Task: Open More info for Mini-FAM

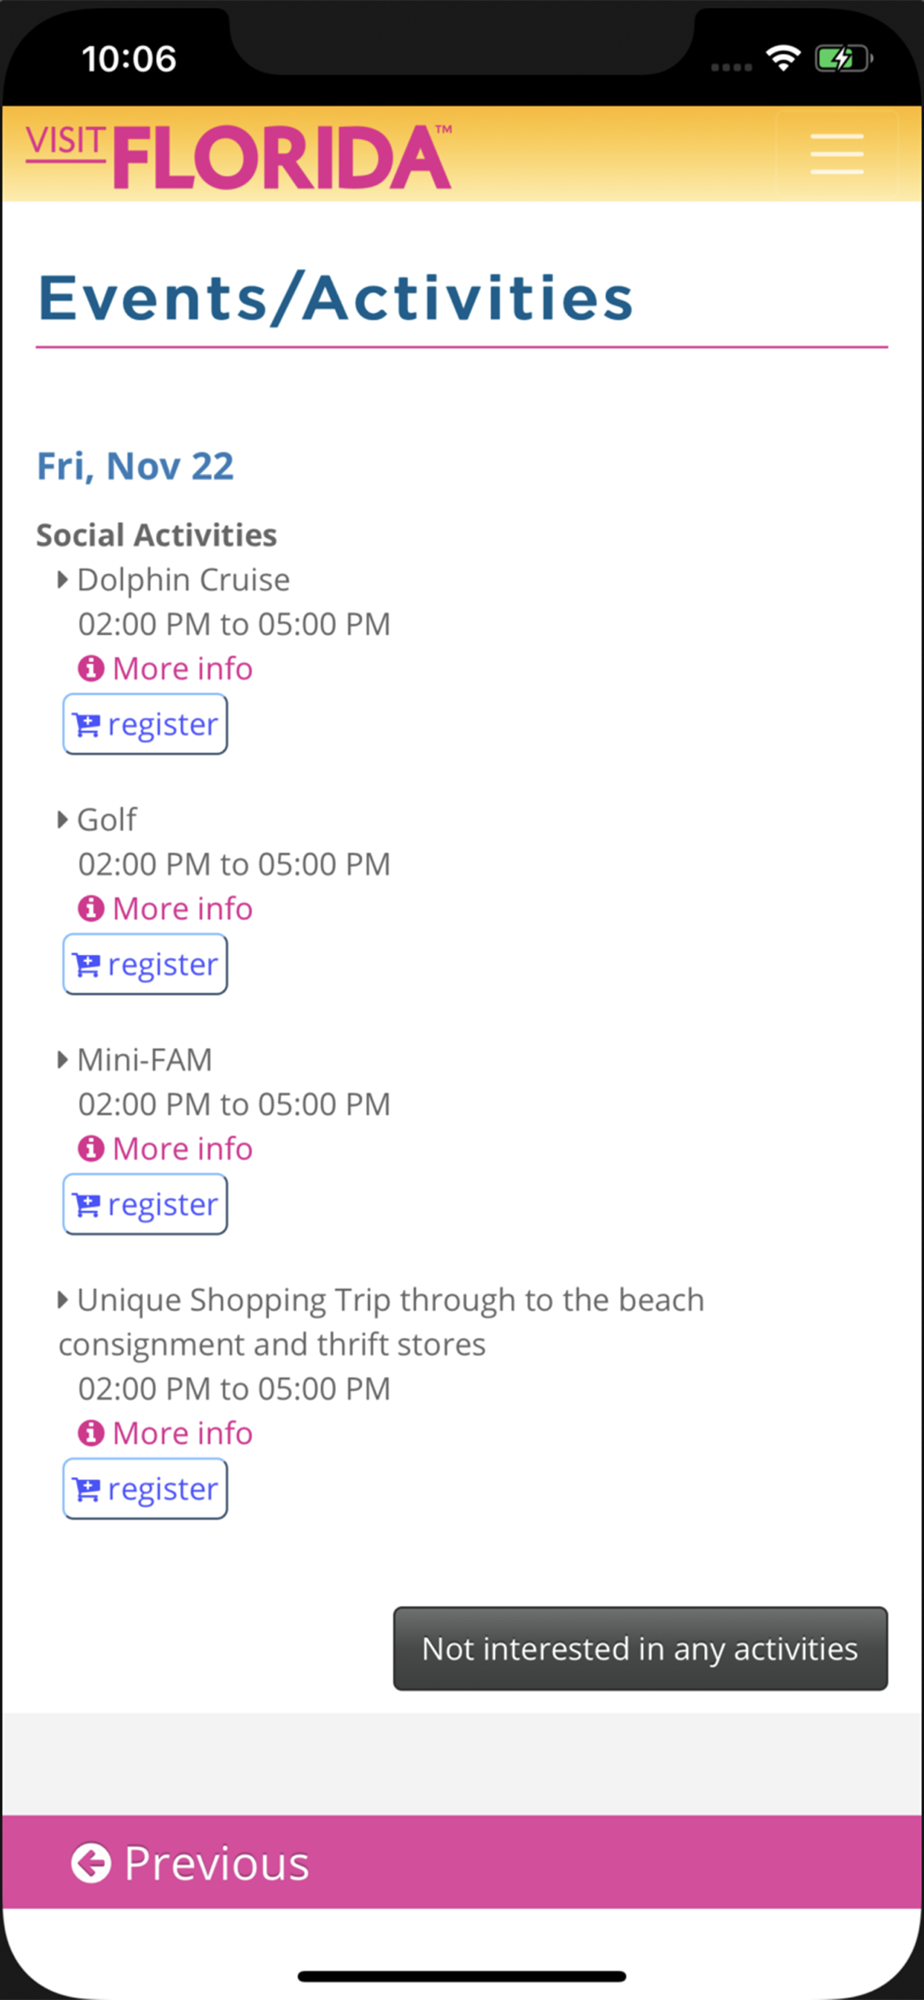Action: 182,1148
